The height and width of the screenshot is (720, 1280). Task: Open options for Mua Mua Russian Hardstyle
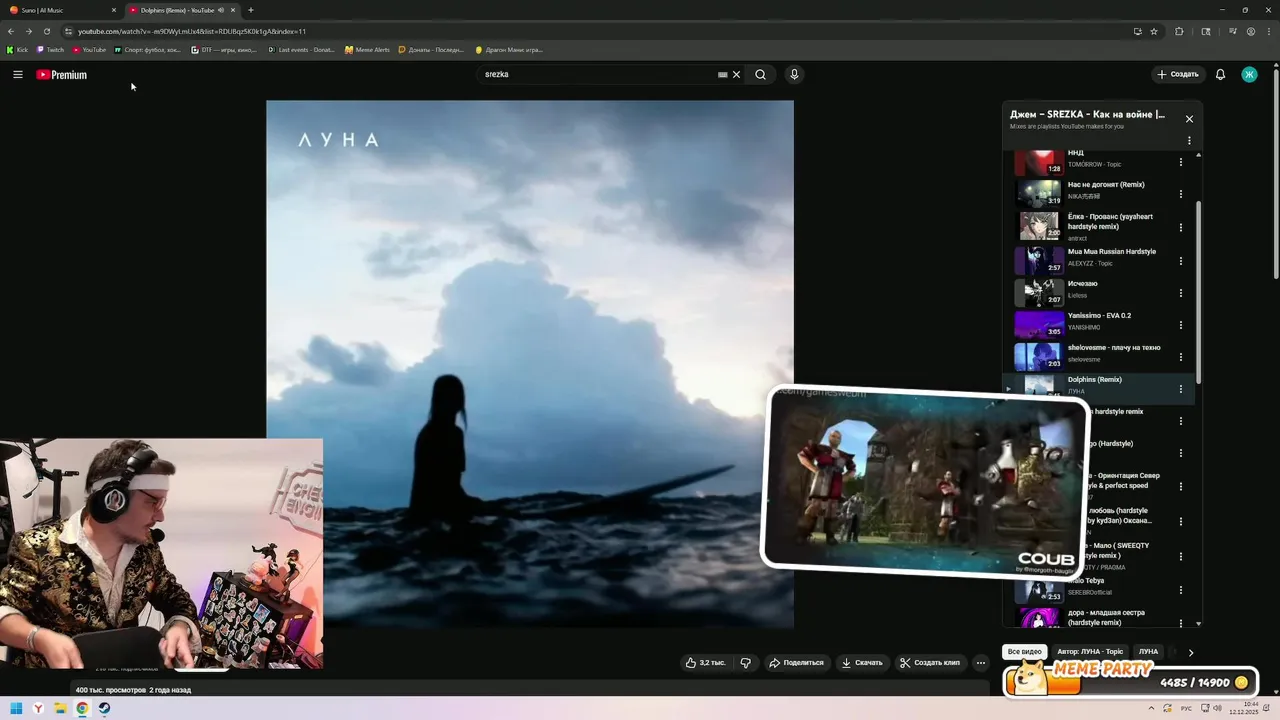1180,260
